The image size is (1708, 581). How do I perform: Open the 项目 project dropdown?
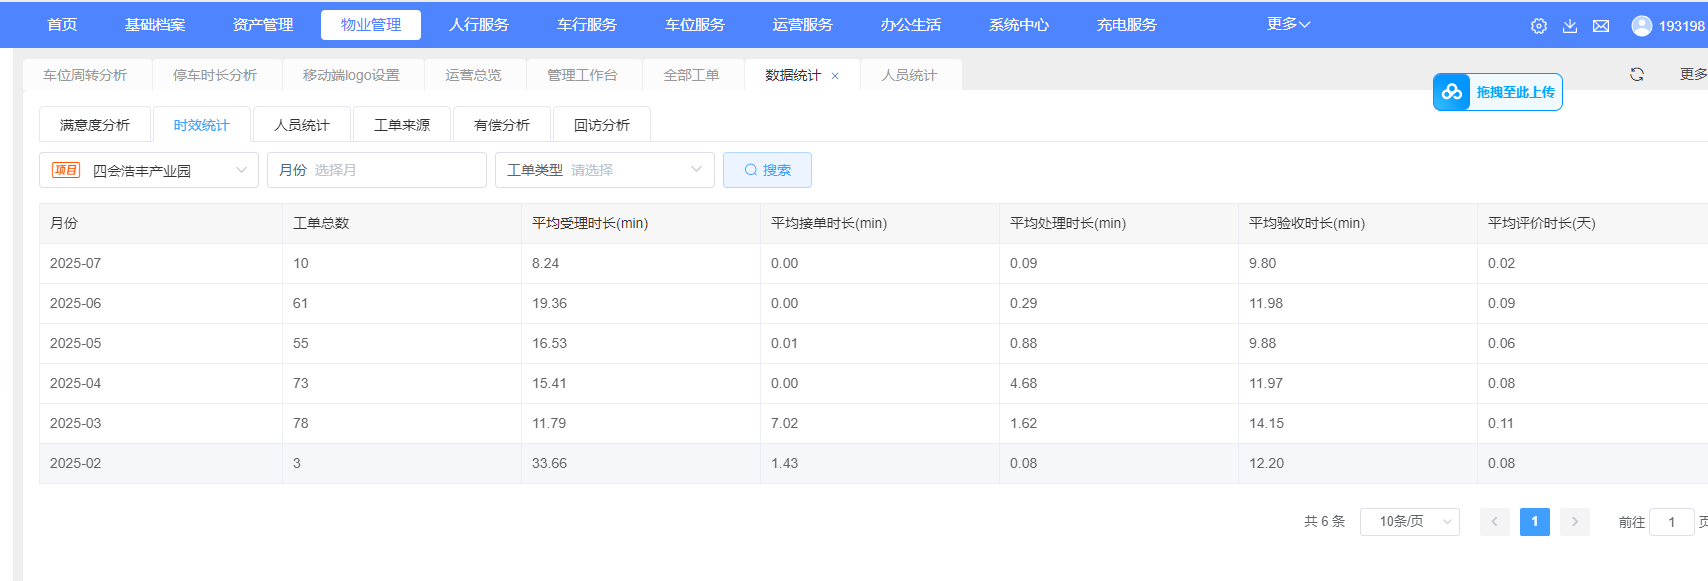pos(149,170)
